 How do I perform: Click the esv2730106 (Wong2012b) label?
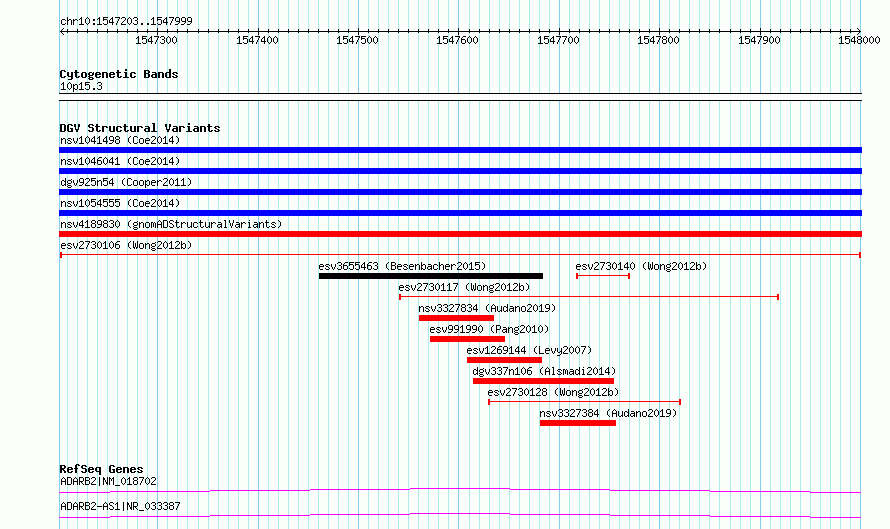point(126,245)
